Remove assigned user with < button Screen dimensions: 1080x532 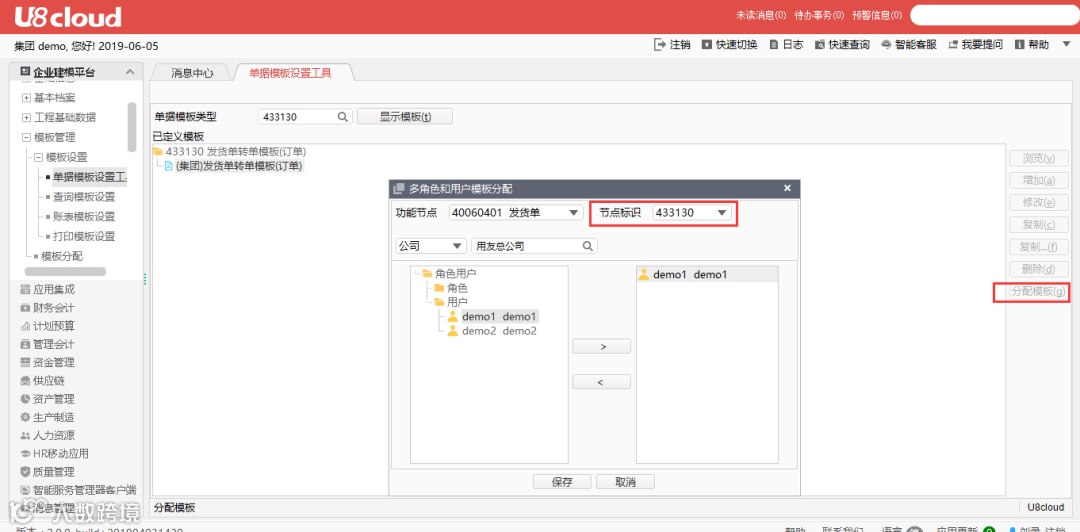(x=602, y=382)
